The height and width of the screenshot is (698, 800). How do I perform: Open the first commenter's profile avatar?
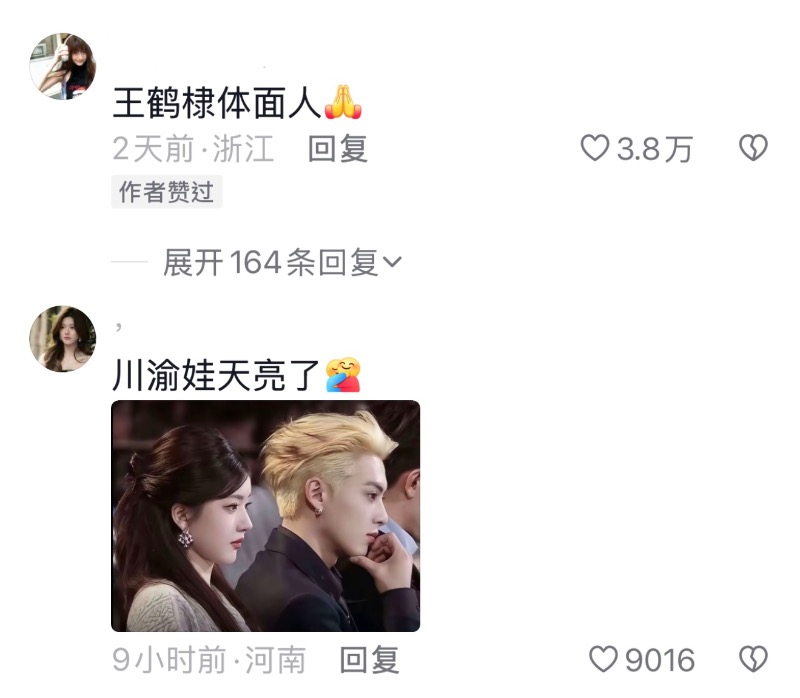63,66
